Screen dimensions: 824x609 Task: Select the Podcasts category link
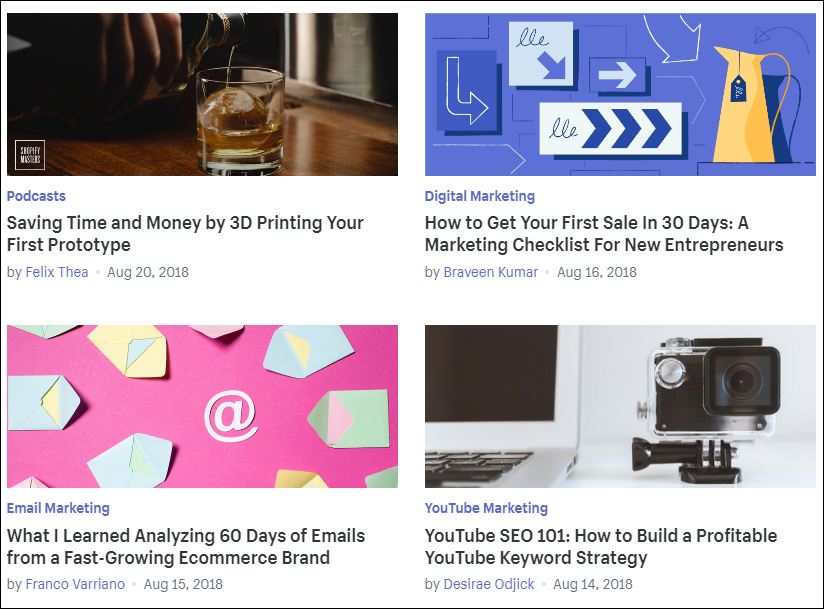coord(36,196)
